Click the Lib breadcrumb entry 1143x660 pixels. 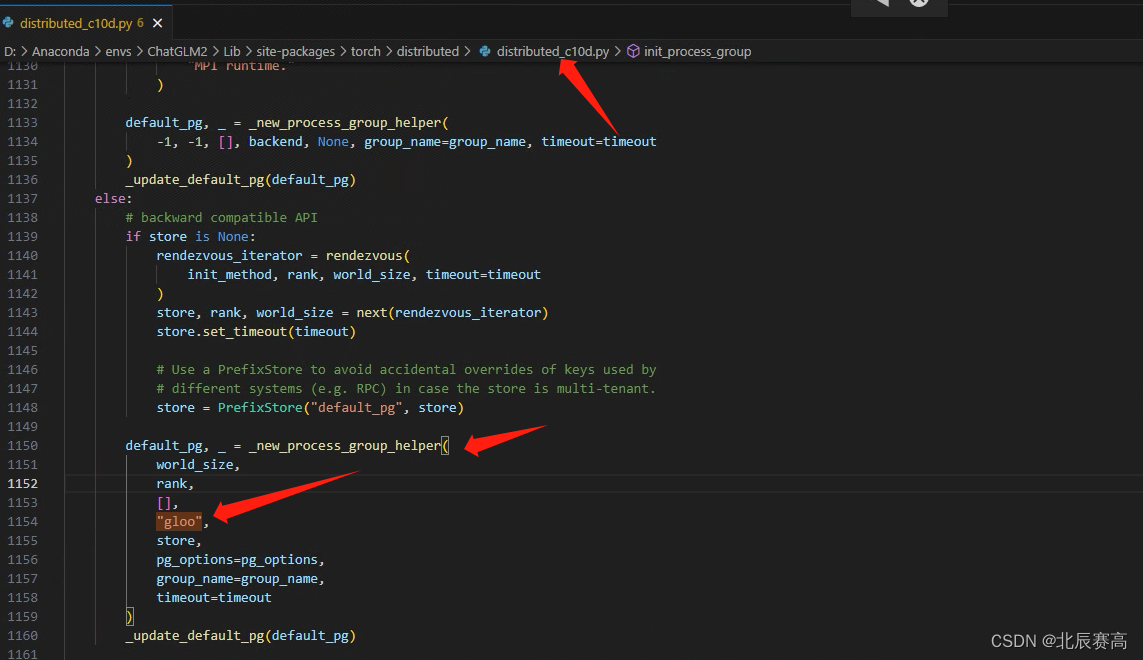pyautogui.click(x=231, y=51)
